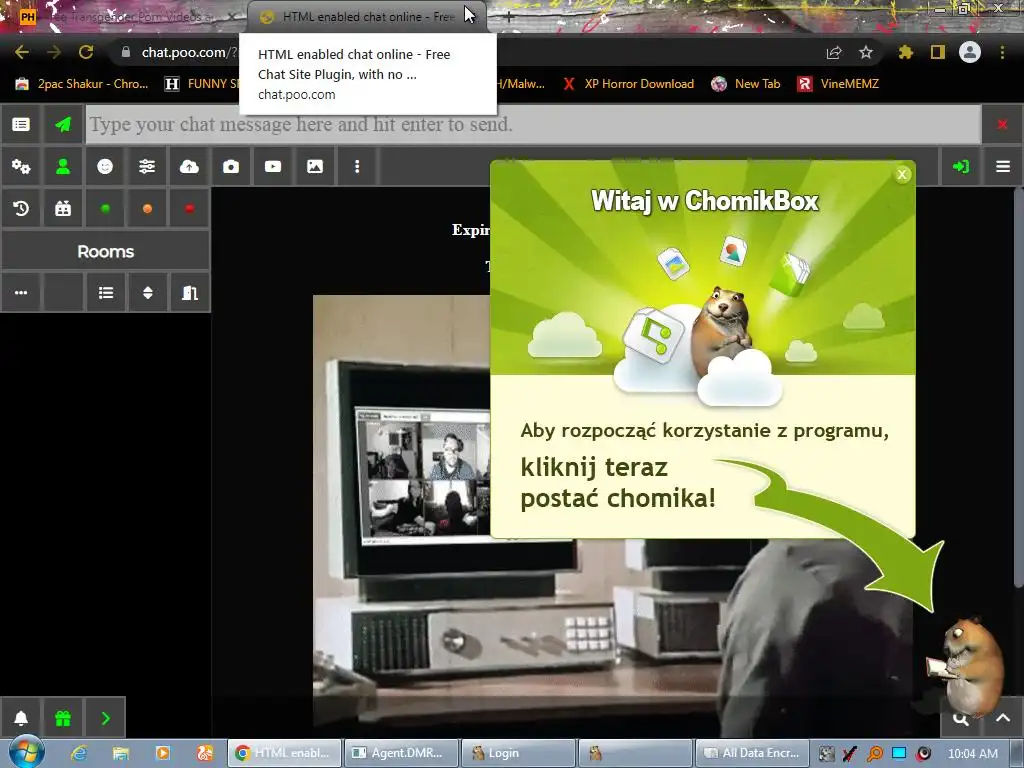Open a new browser tab with plus

508,18
